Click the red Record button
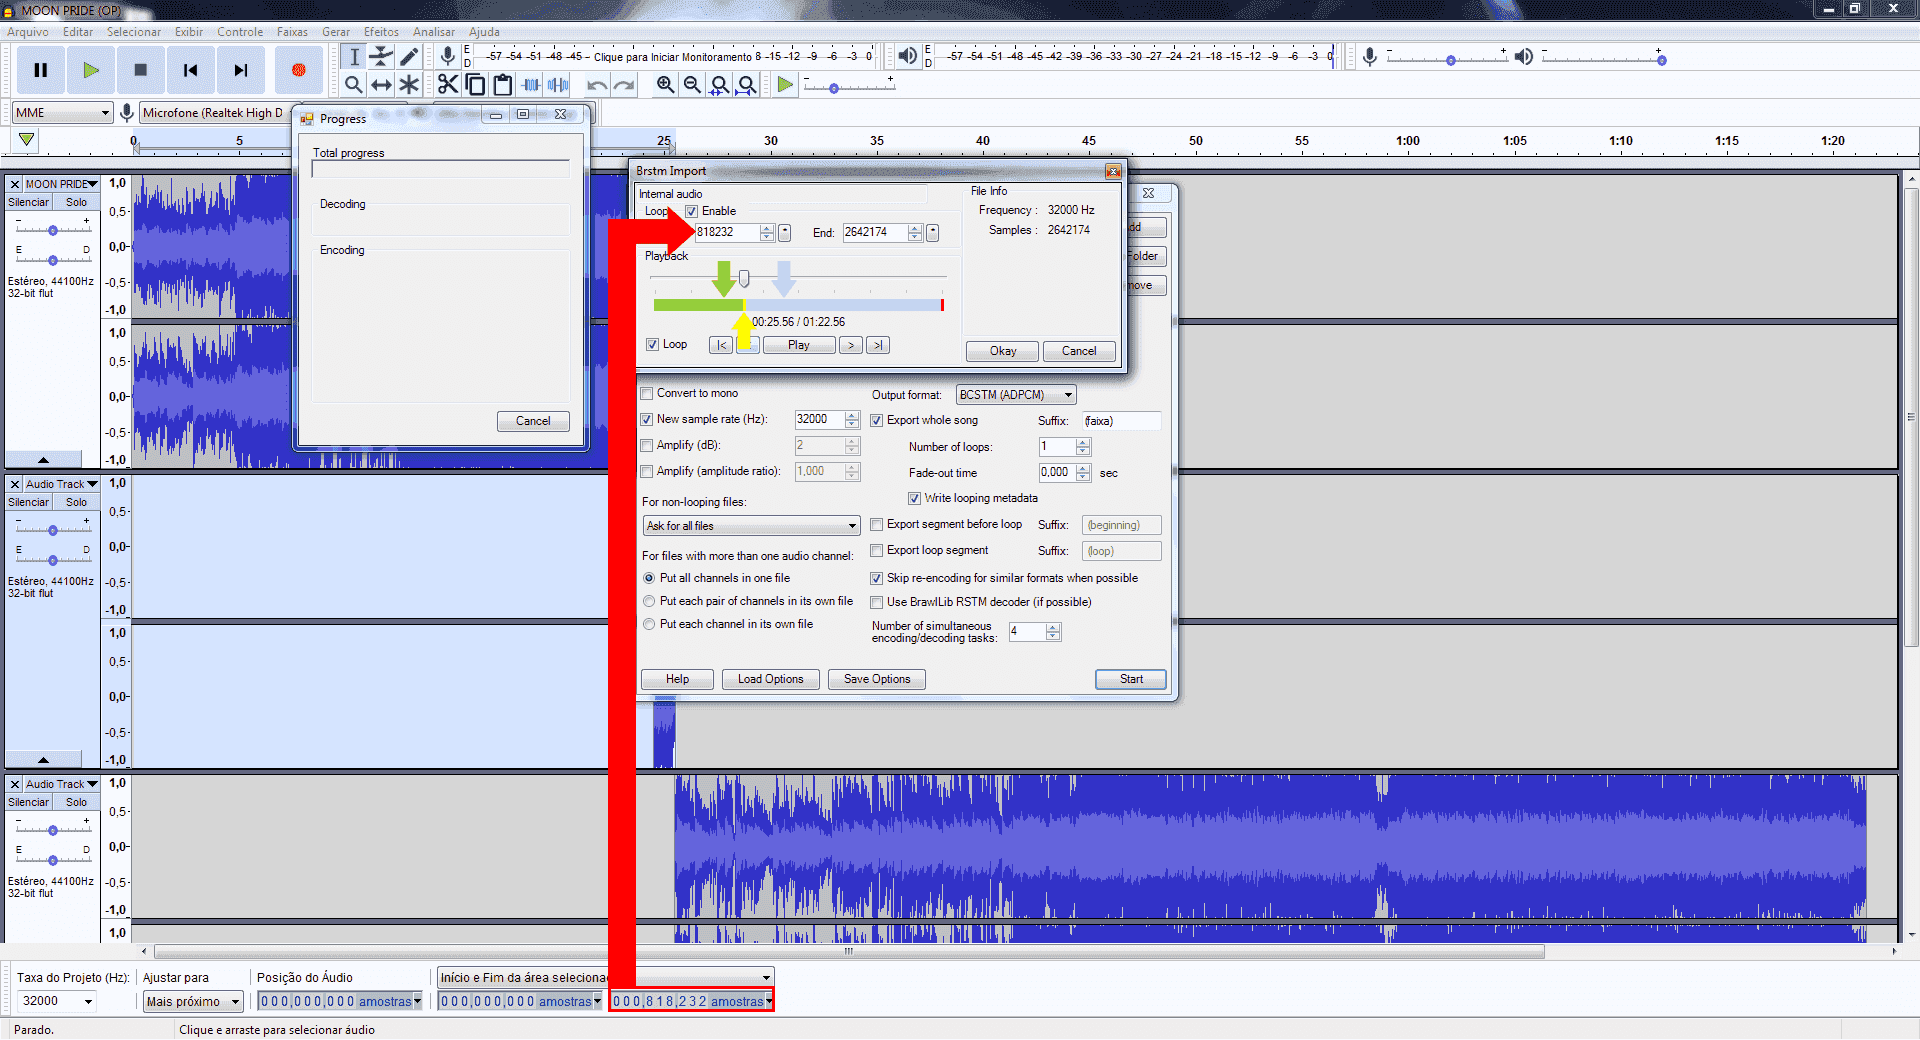Image resolution: width=1920 pixels, height=1040 pixels. 298,70
